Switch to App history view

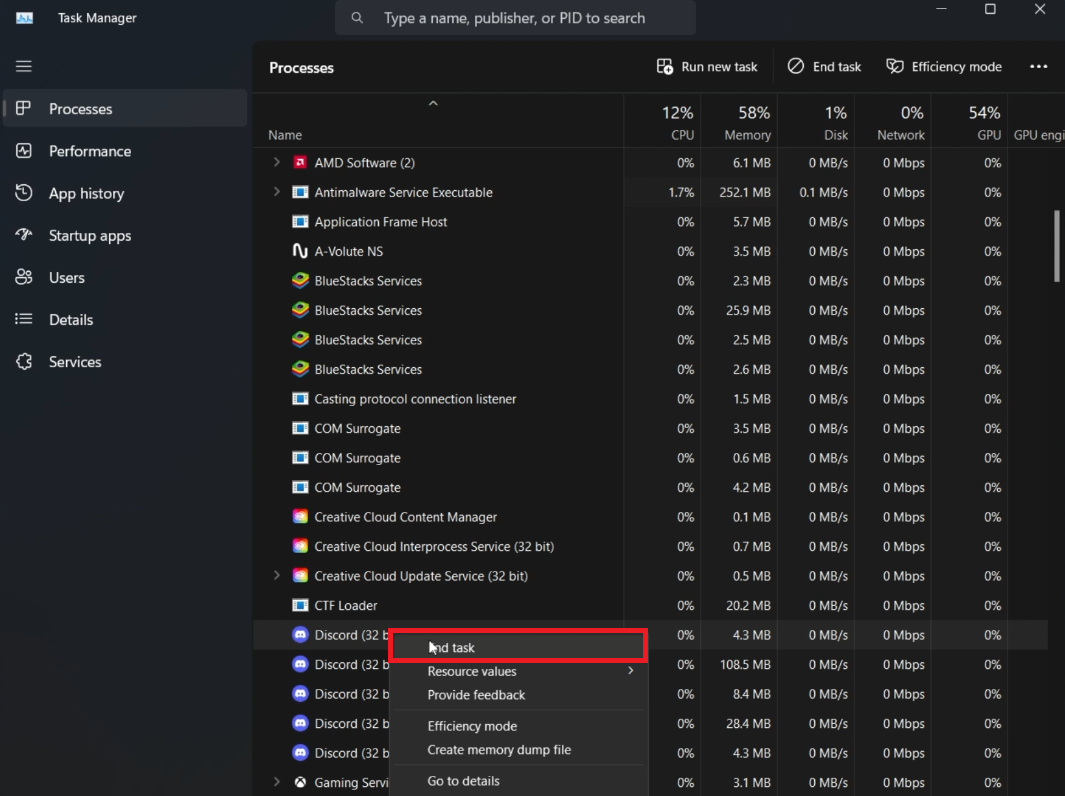click(x=87, y=193)
